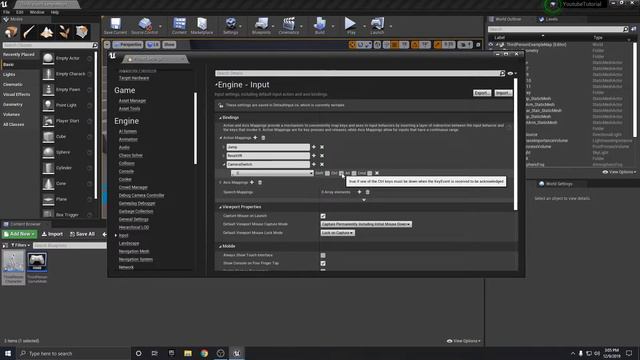This screenshot has height=360, width=640.
Task: Click the settings category list scrollbar
Action: tap(196, 128)
